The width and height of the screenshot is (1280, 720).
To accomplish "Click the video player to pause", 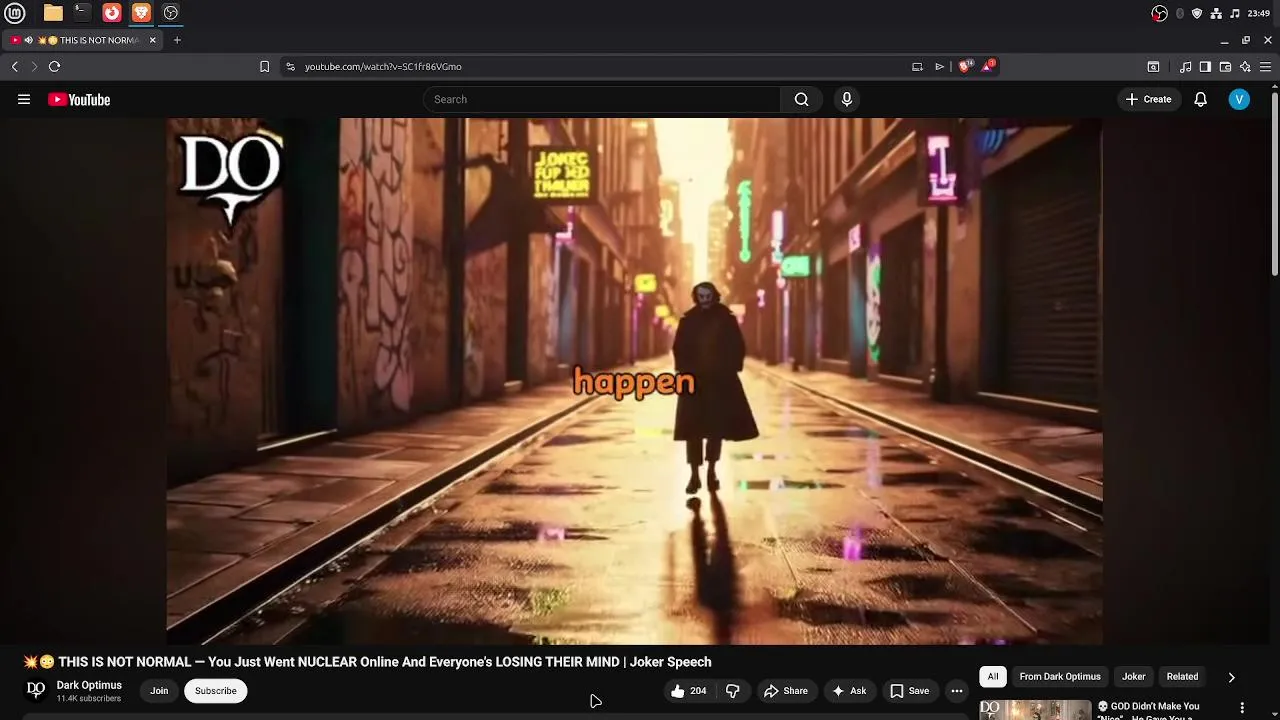I will click(635, 381).
